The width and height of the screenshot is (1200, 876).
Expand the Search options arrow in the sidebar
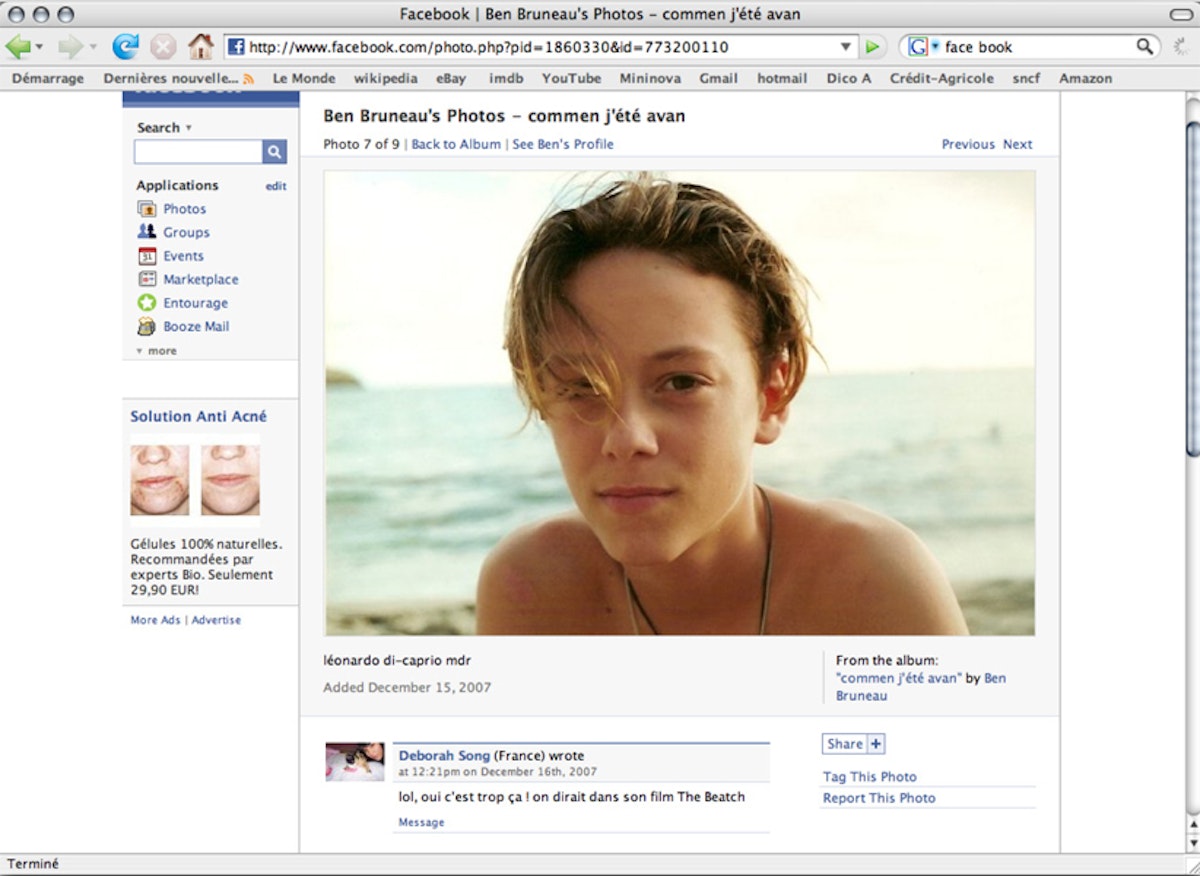pyautogui.click(x=188, y=128)
